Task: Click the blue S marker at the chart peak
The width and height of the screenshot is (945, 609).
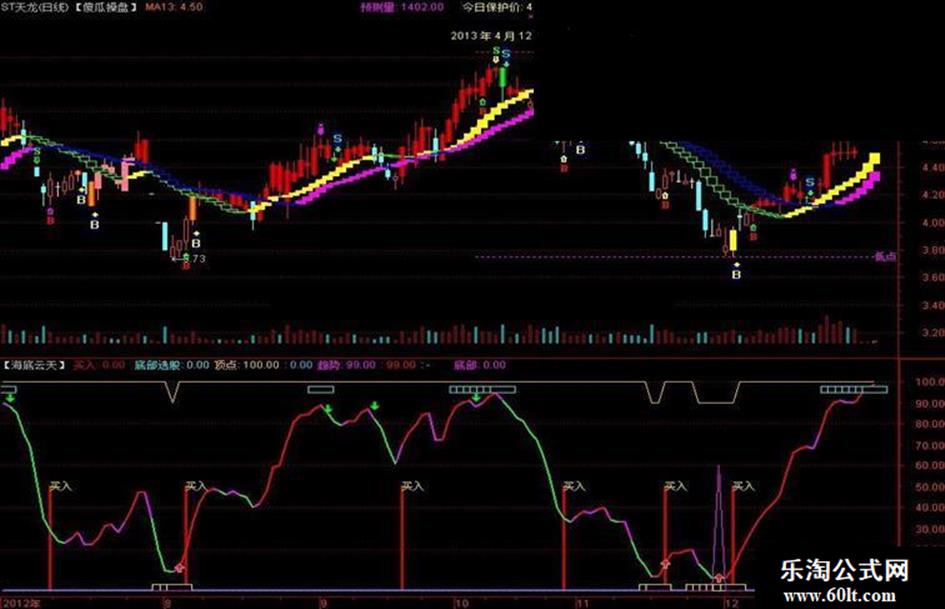Action: tap(506, 54)
